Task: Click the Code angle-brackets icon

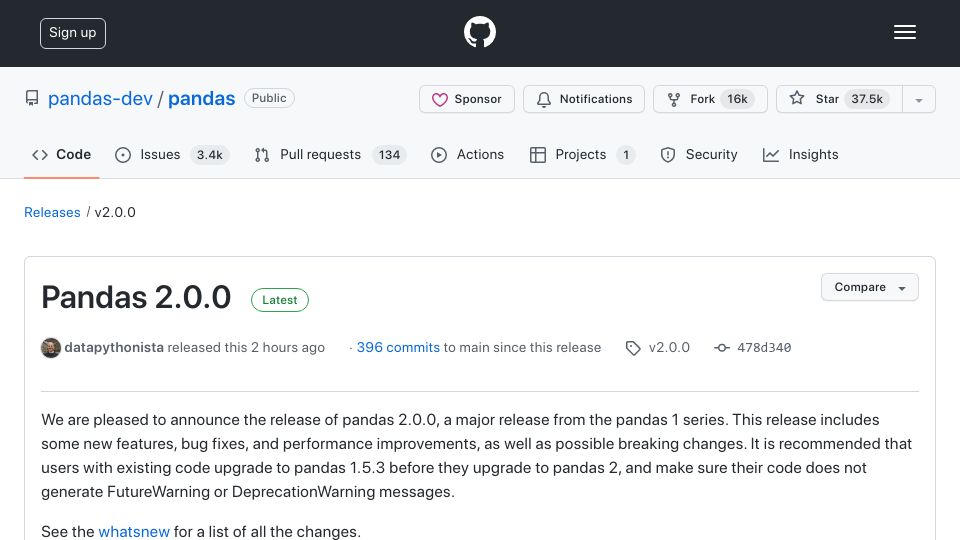Action: (x=40, y=156)
